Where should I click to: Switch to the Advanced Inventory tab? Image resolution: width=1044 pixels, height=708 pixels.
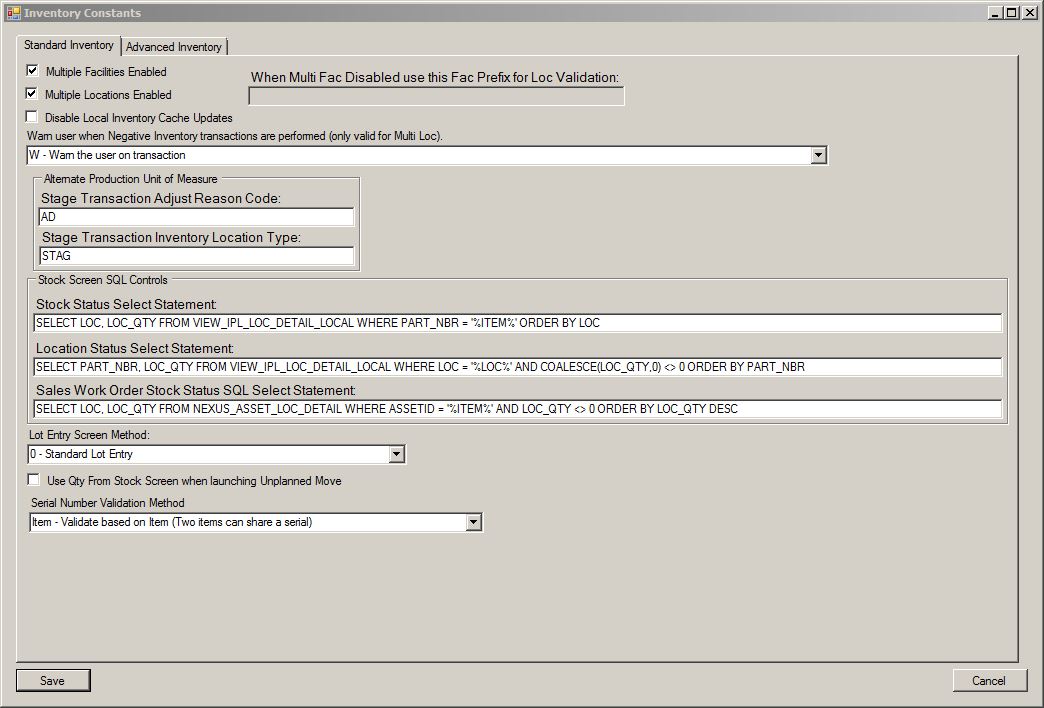pos(174,47)
